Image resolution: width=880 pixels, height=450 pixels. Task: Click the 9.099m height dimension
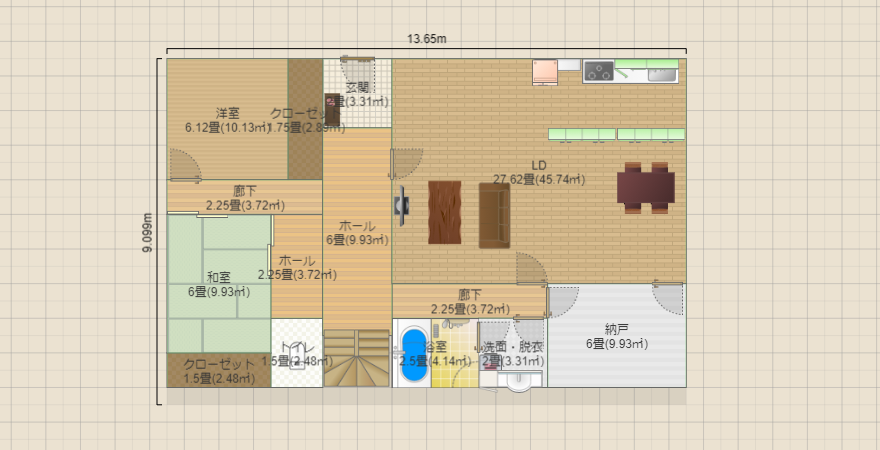point(148,232)
